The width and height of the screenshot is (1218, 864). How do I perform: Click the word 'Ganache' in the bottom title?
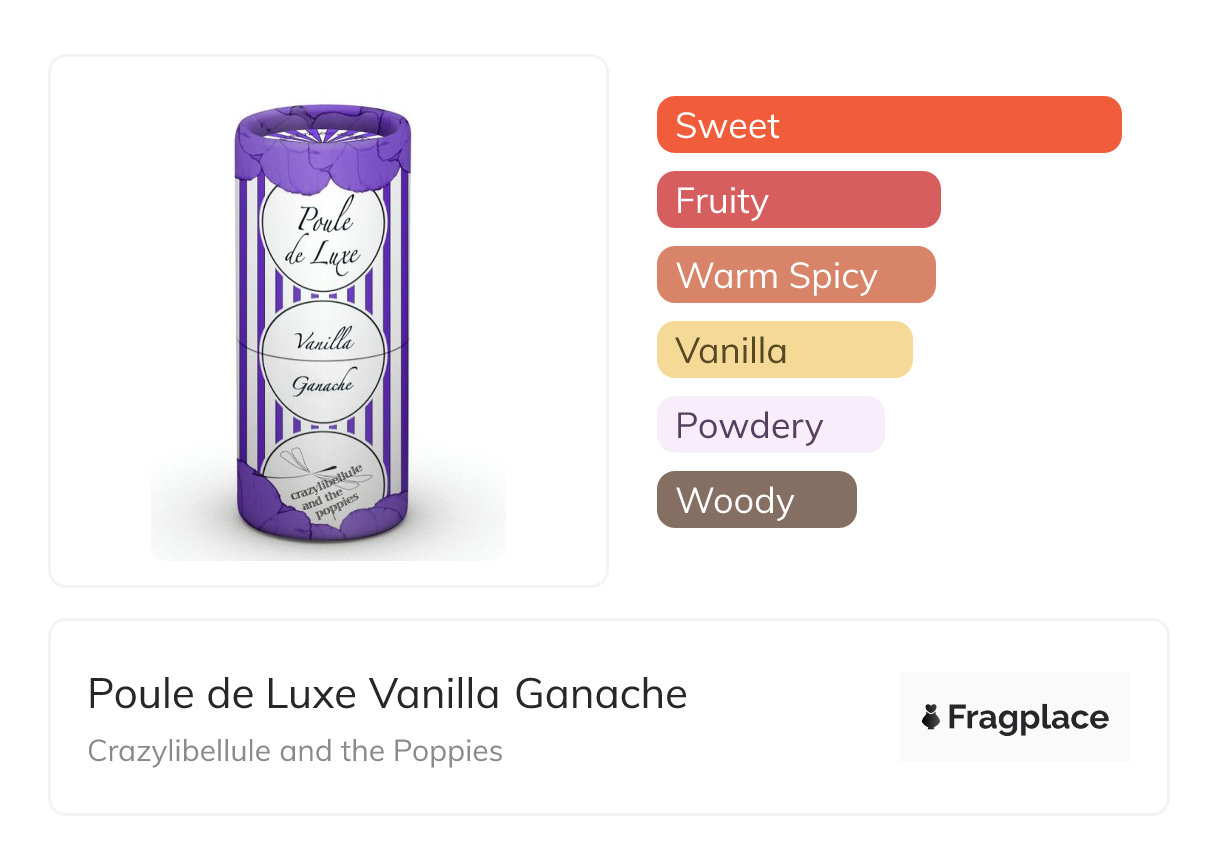click(601, 694)
